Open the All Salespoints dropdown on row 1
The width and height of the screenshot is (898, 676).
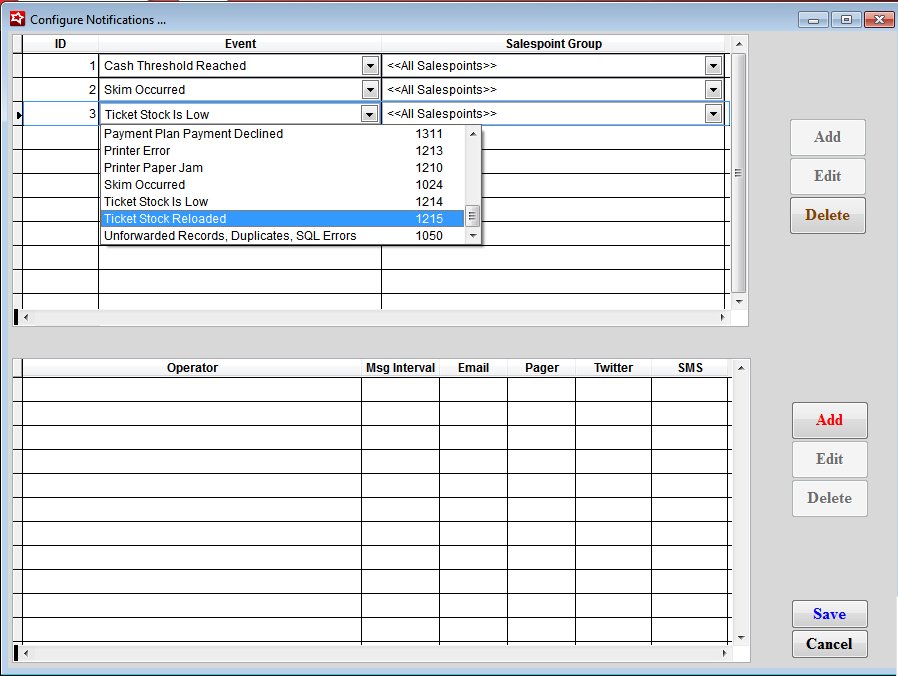tap(714, 65)
